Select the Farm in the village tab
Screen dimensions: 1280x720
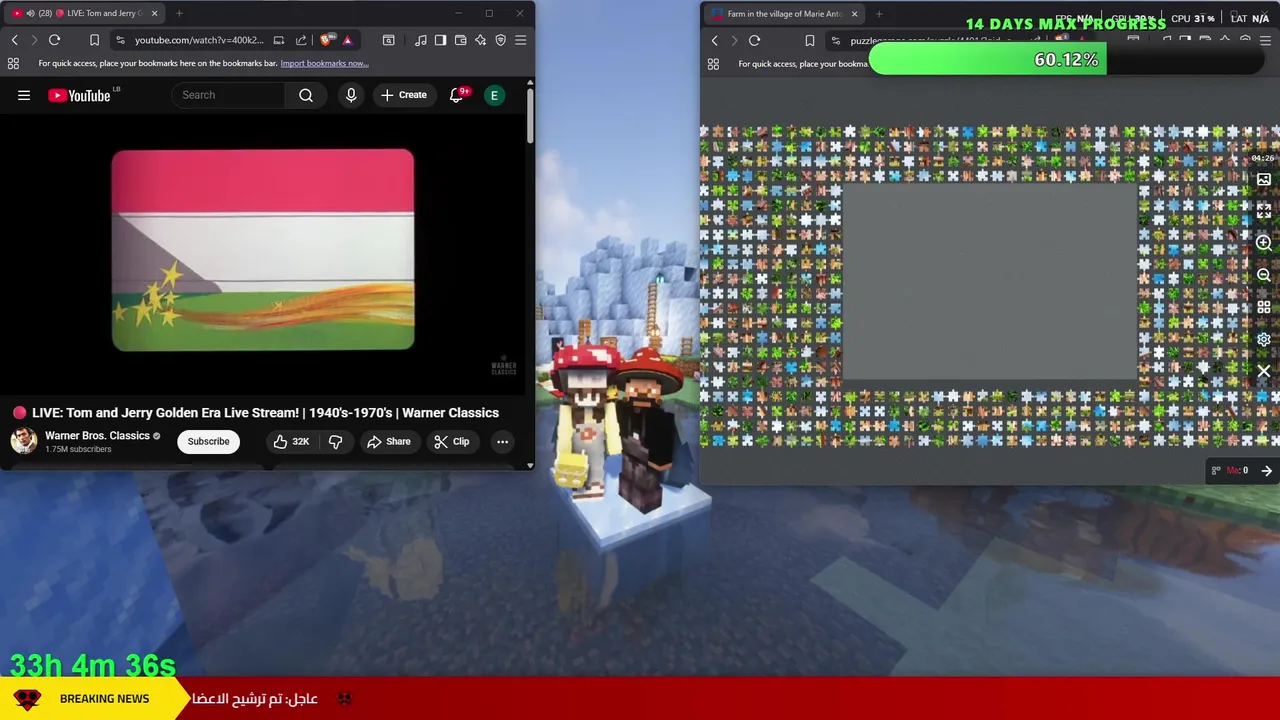point(783,14)
